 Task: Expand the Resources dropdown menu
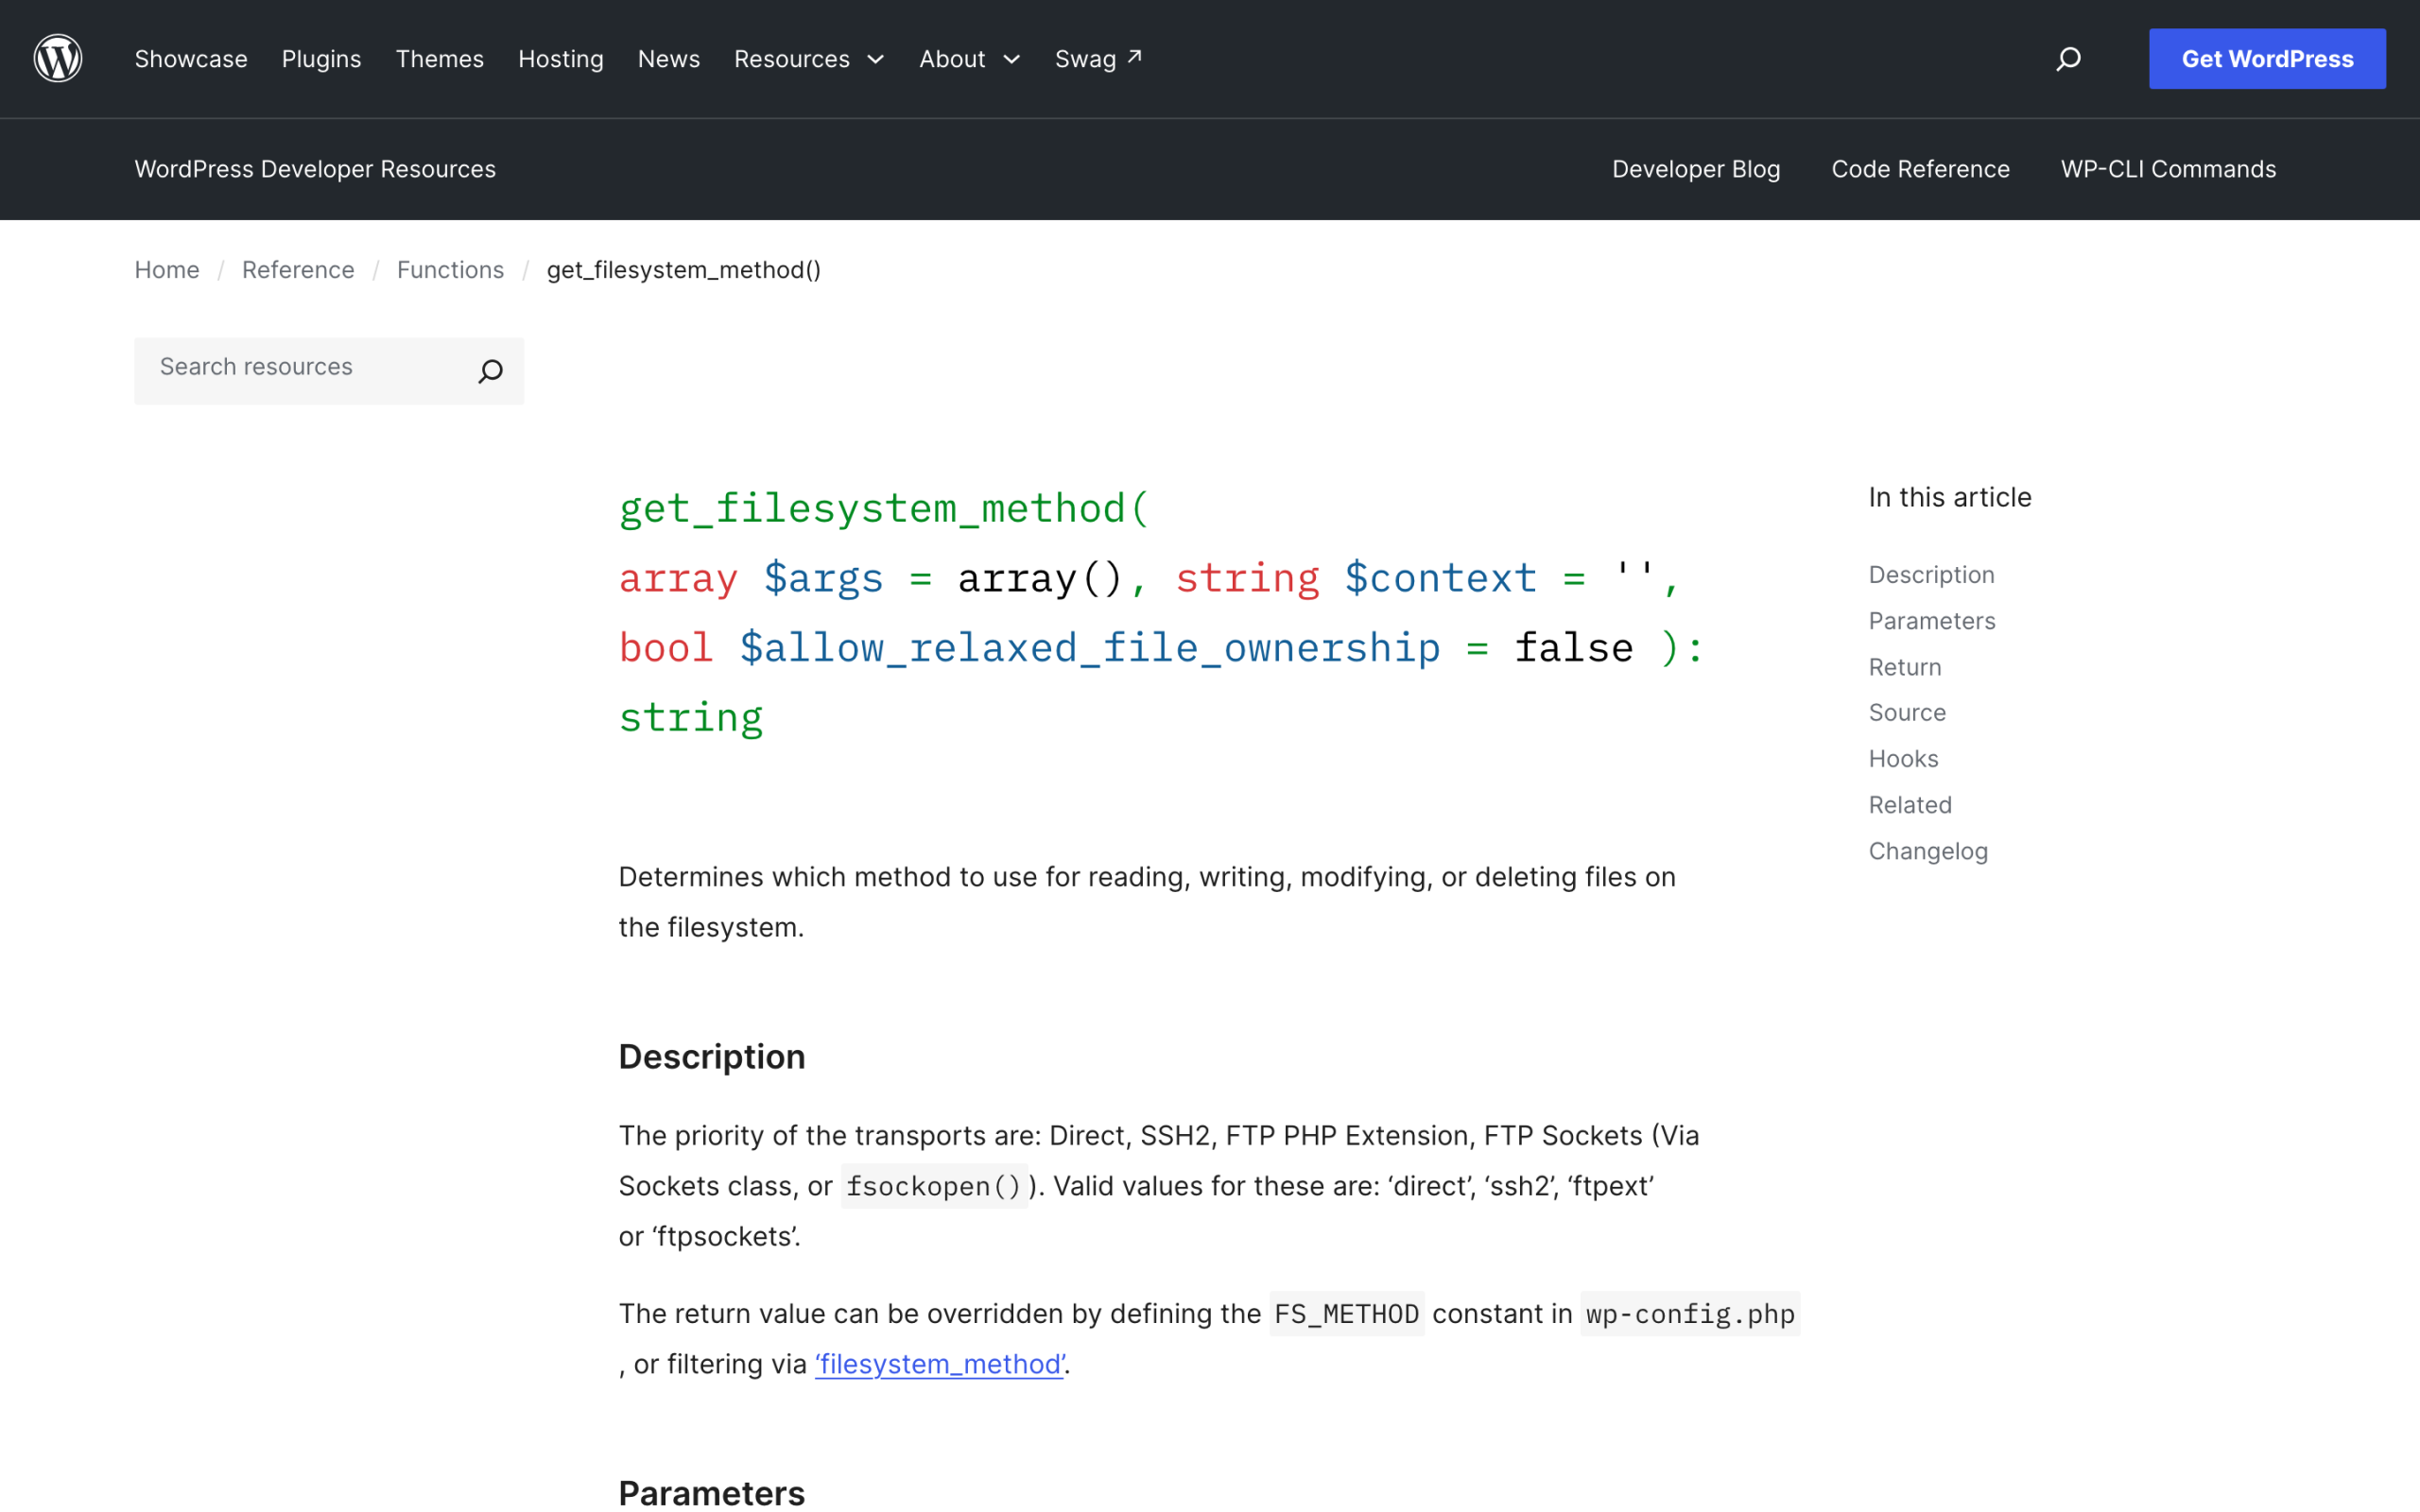[809, 59]
